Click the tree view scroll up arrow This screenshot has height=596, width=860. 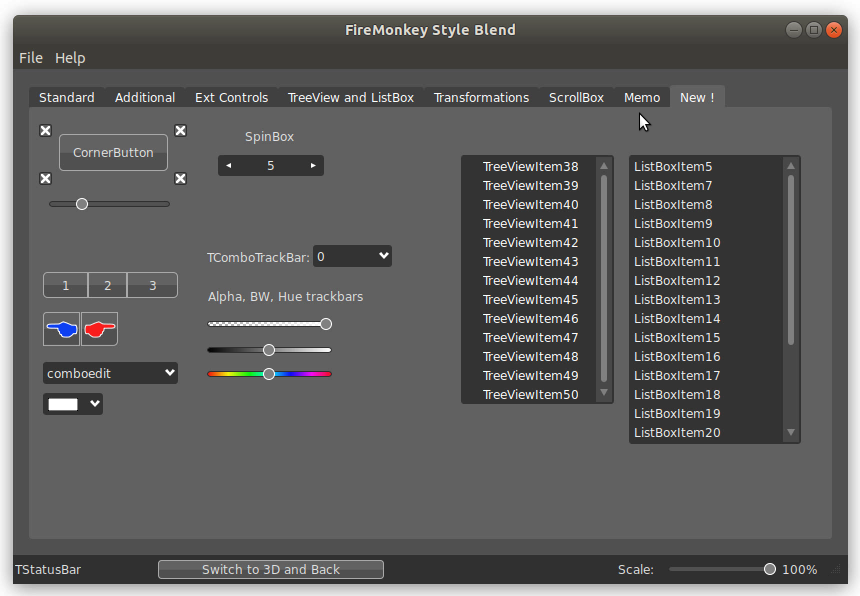tap(604, 166)
